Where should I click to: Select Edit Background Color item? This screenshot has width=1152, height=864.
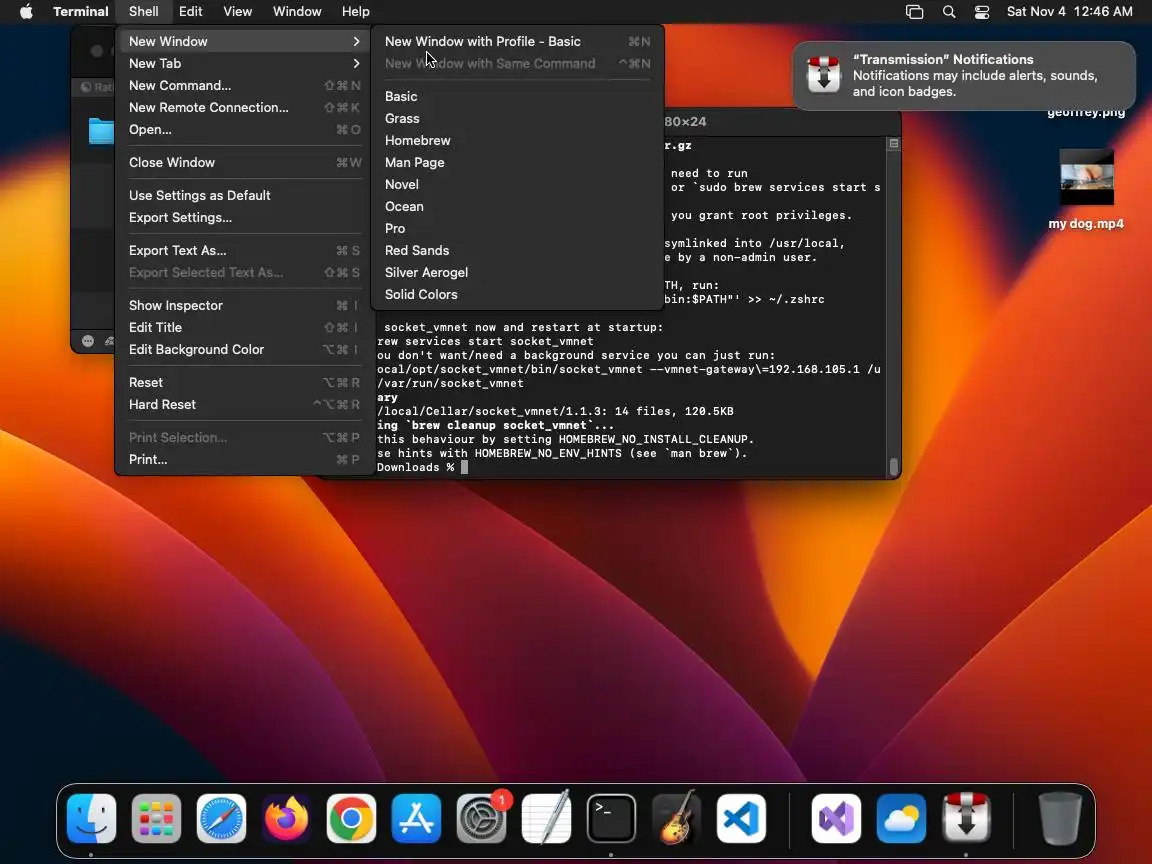click(x=245, y=350)
